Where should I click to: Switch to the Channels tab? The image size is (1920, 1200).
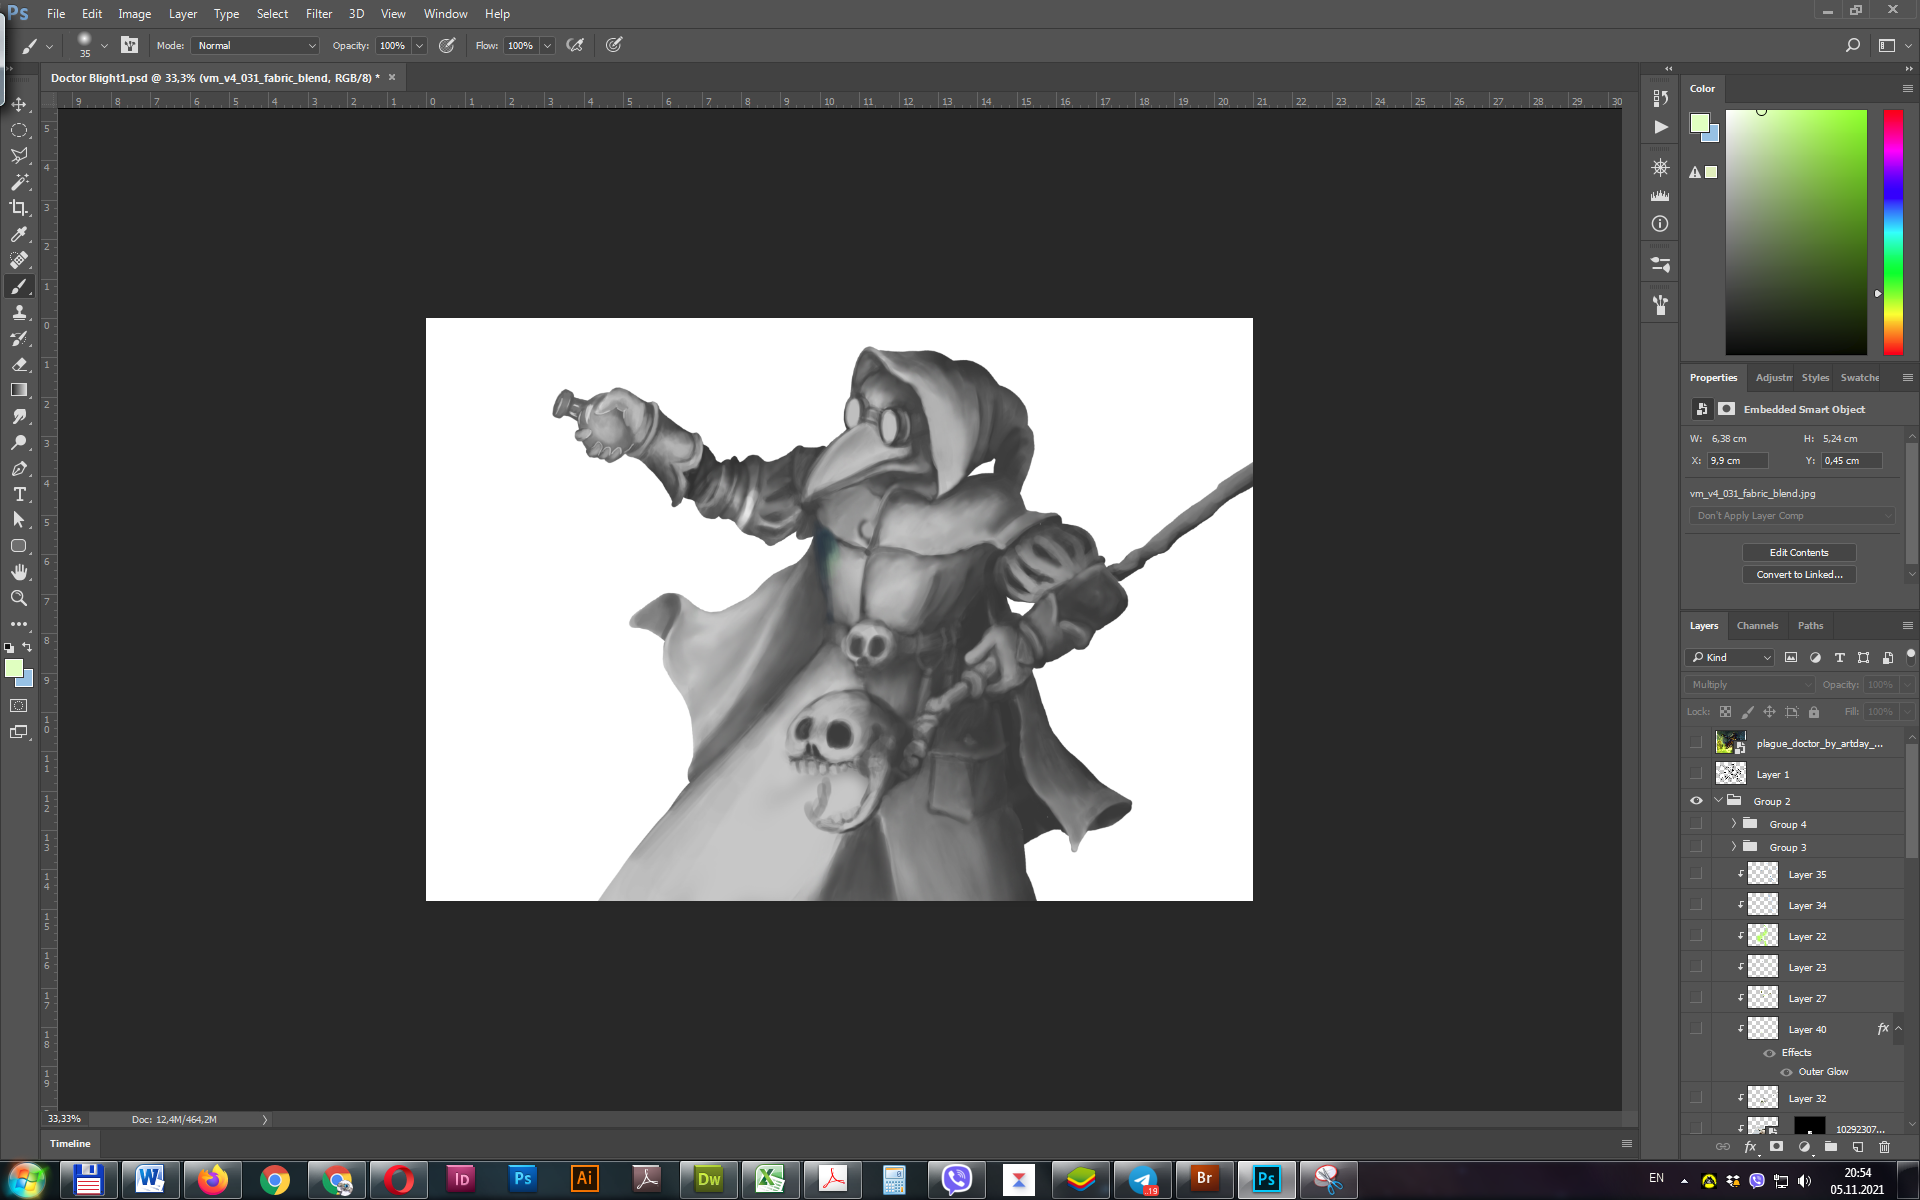pyautogui.click(x=1757, y=626)
